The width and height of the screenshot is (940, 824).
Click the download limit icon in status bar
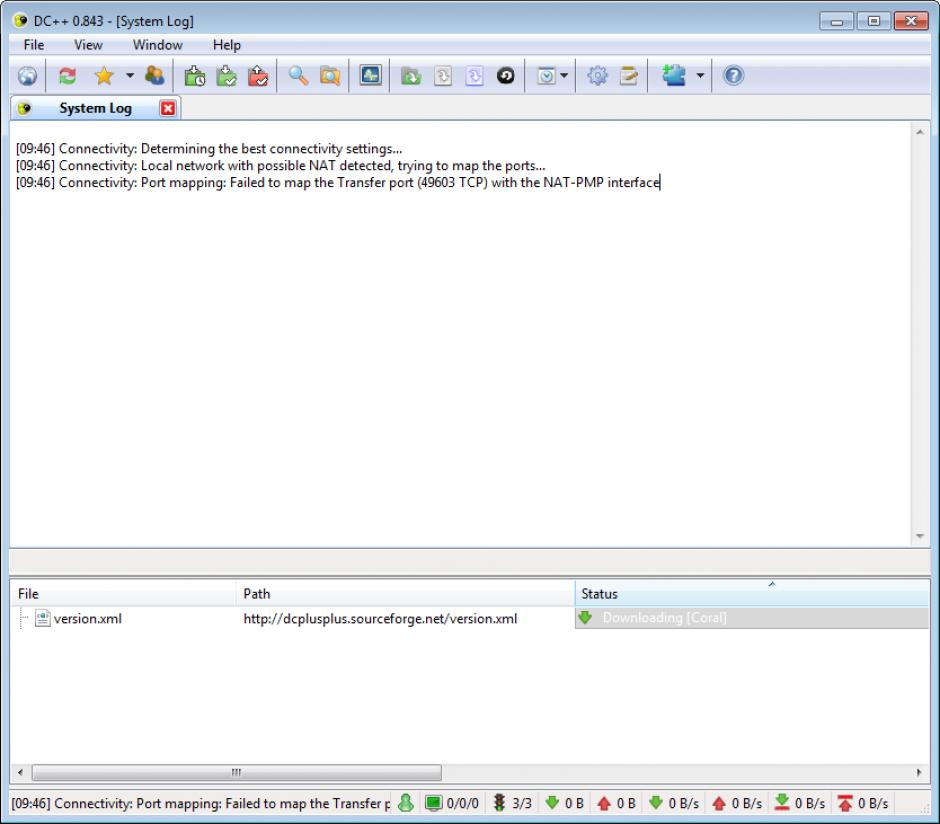coord(782,802)
